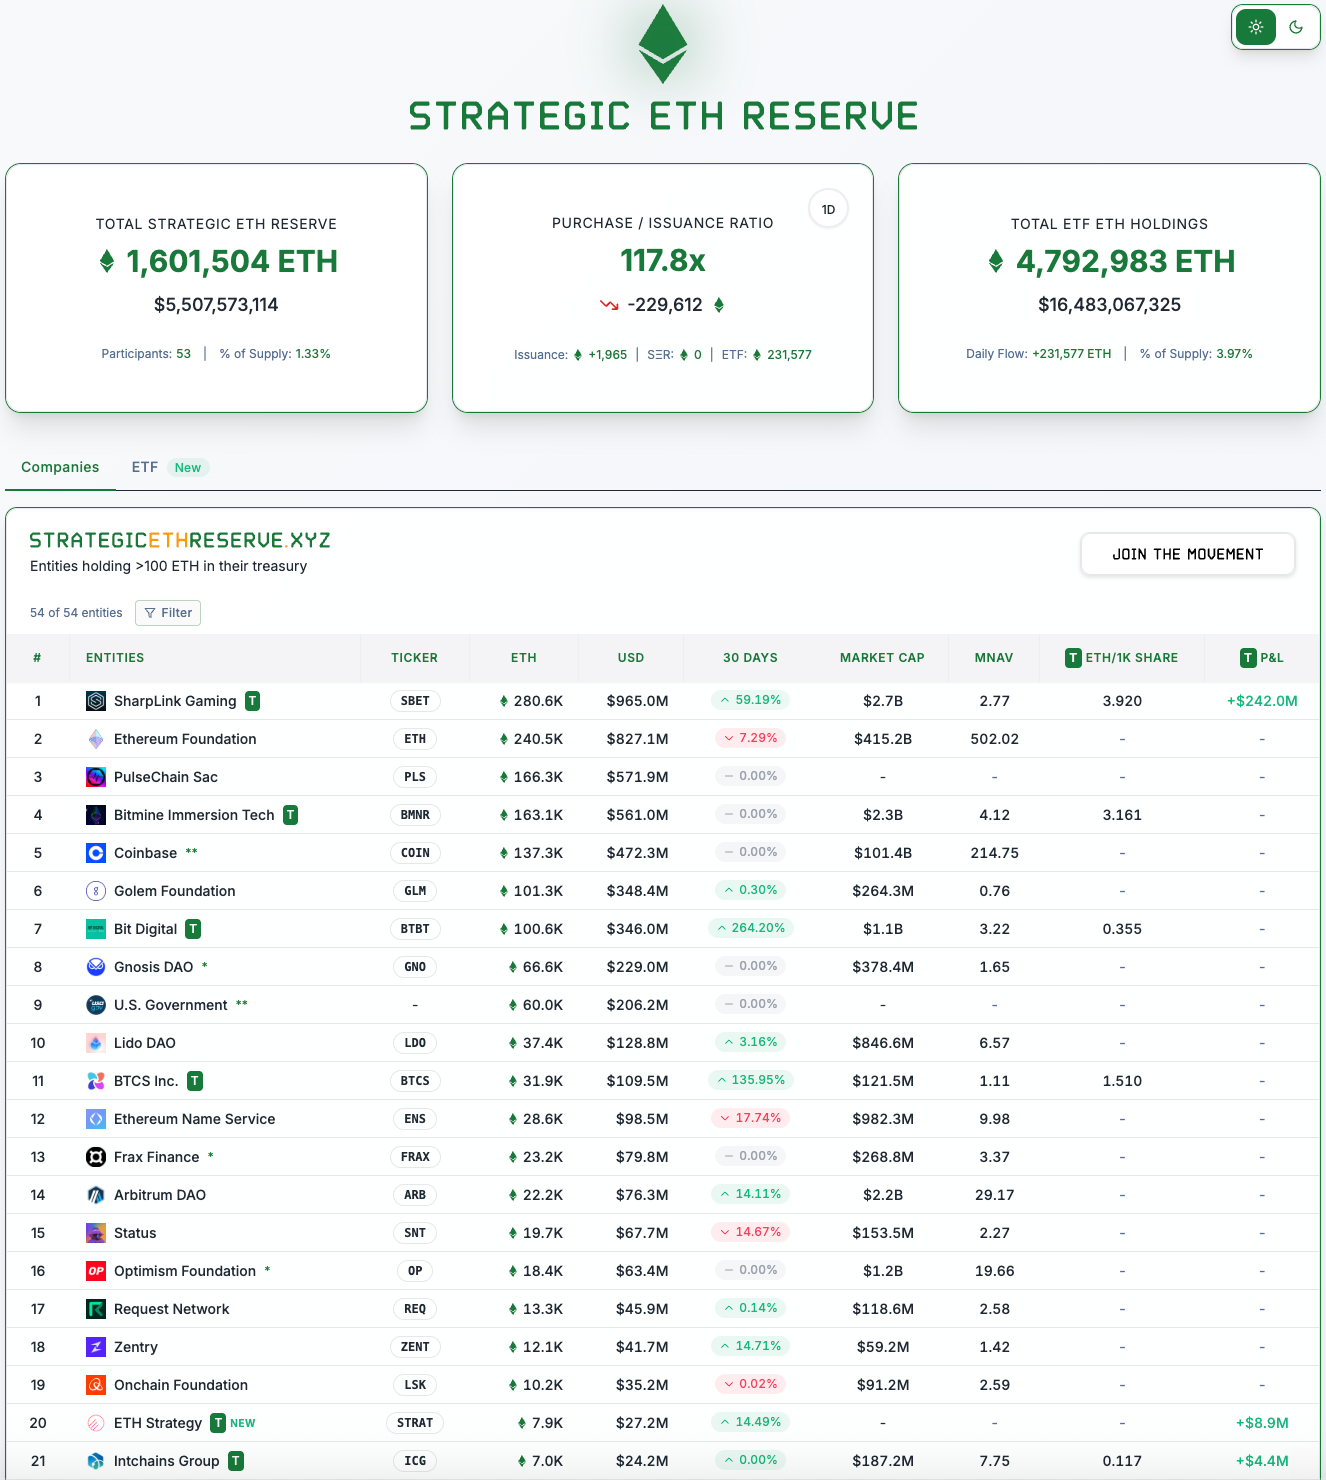The image size is (1326, 1480).
Task: Click the NEW label beside ETH Strategy
Action: (x=243, y=1423)
